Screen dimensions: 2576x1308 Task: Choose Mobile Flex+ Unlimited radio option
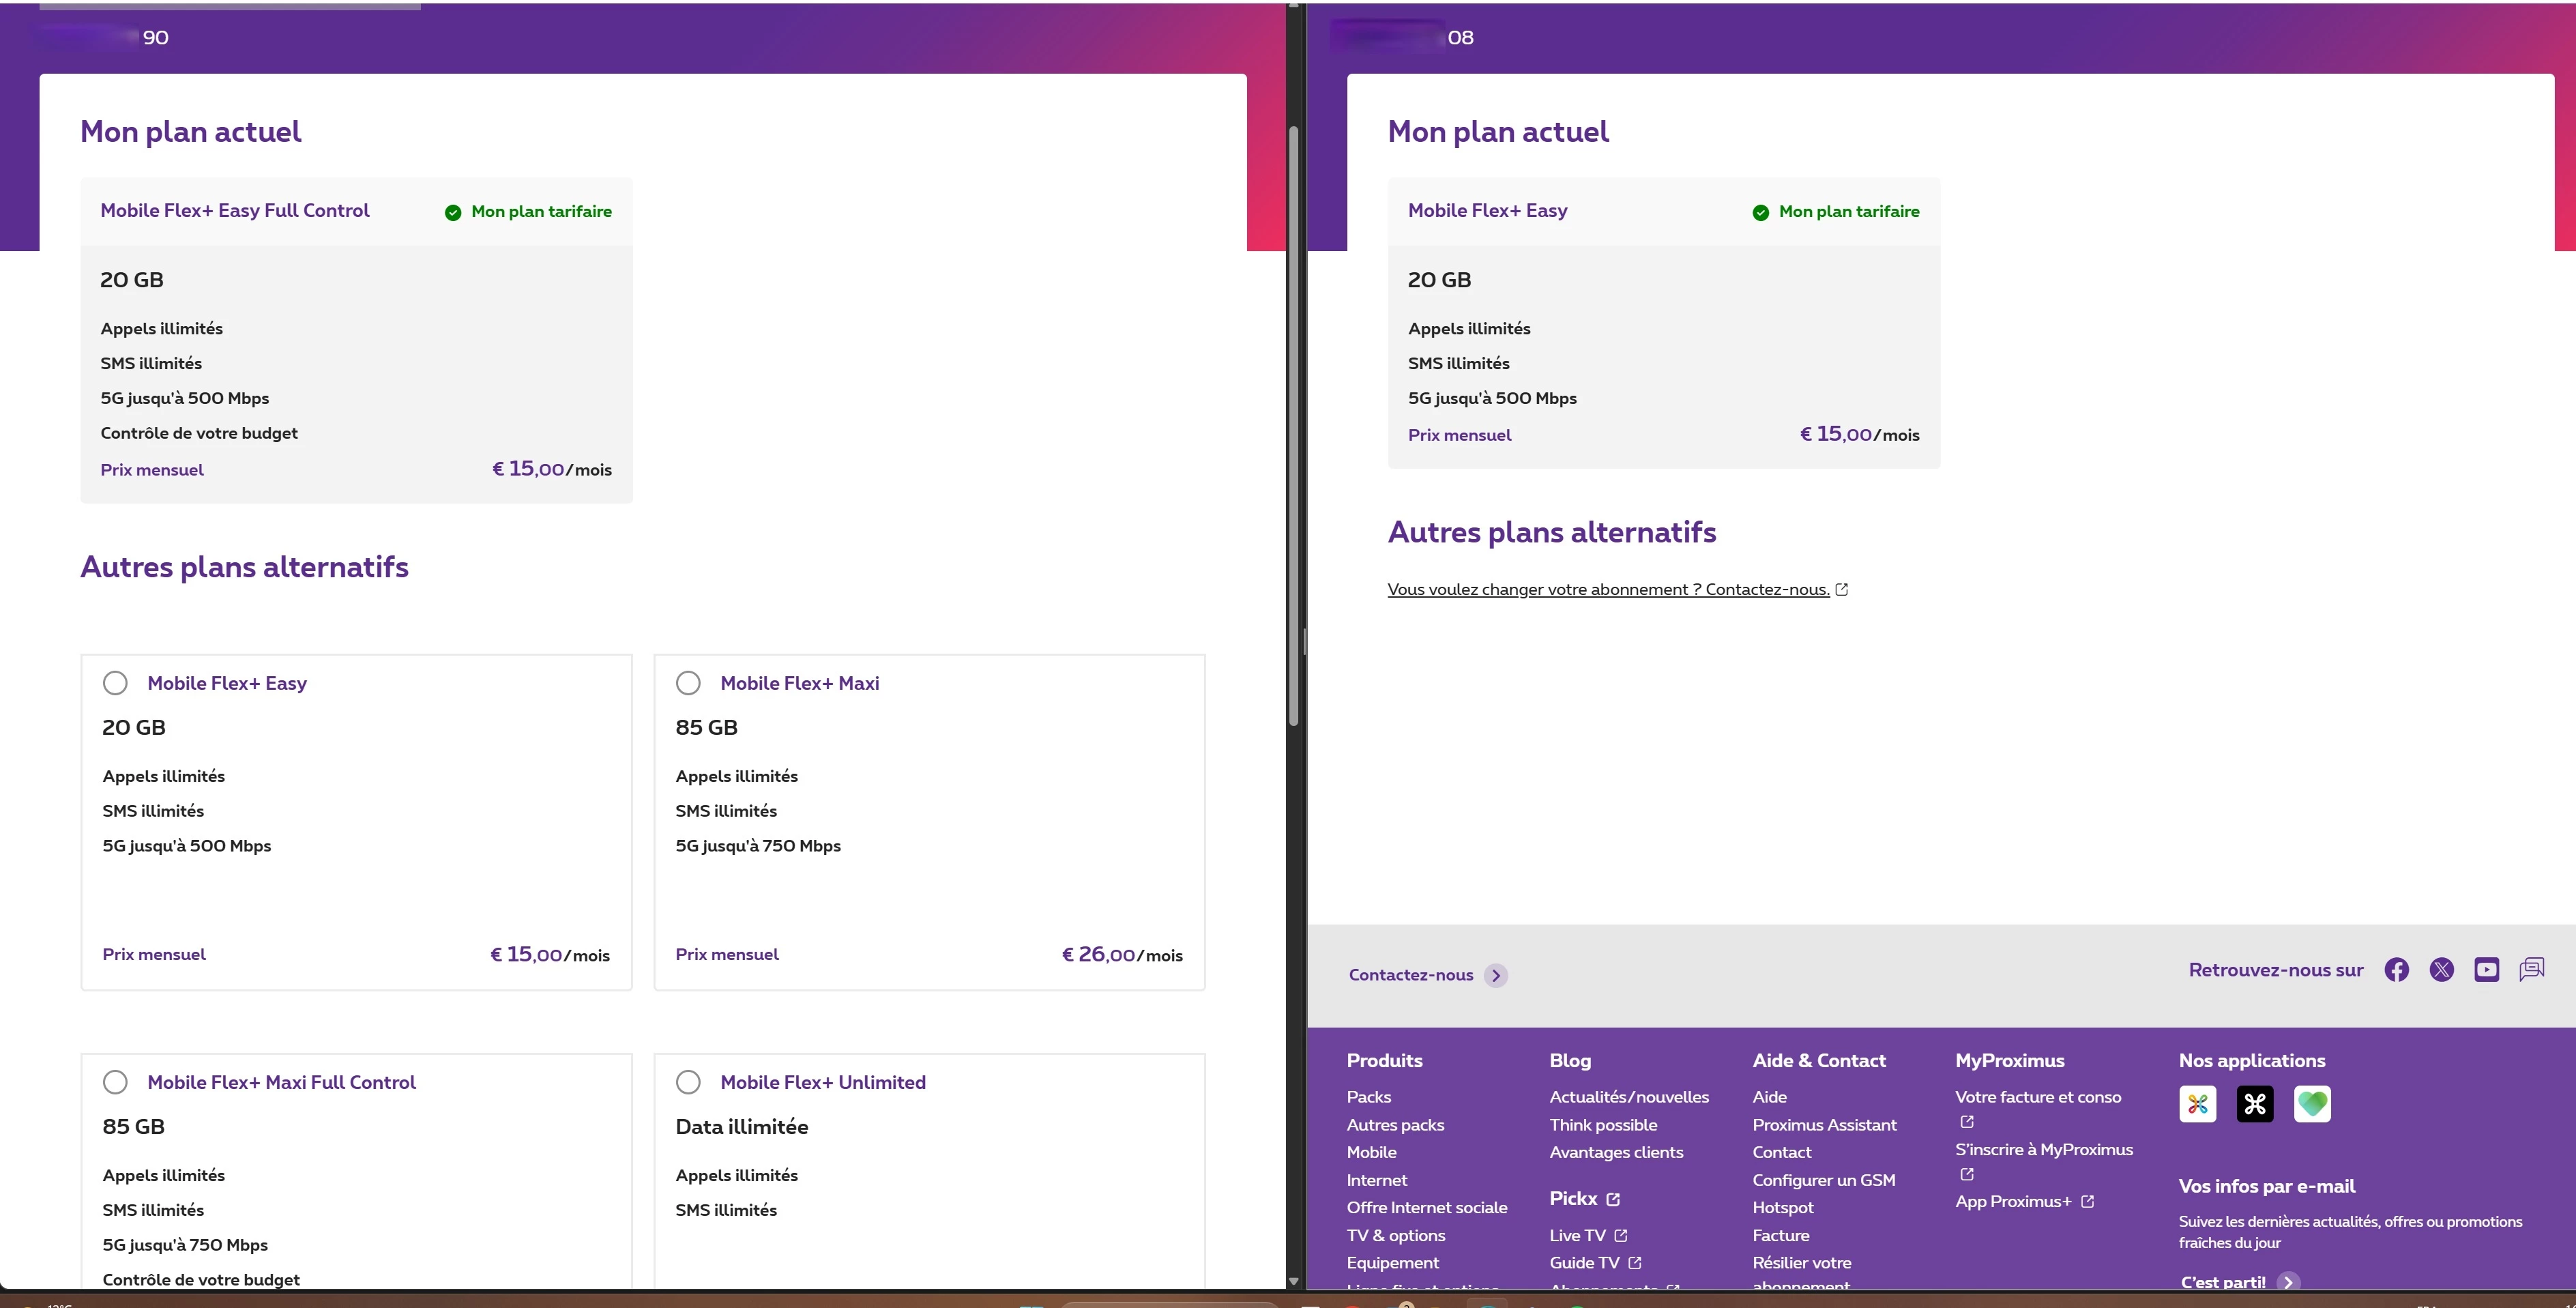click(688, 1082)
